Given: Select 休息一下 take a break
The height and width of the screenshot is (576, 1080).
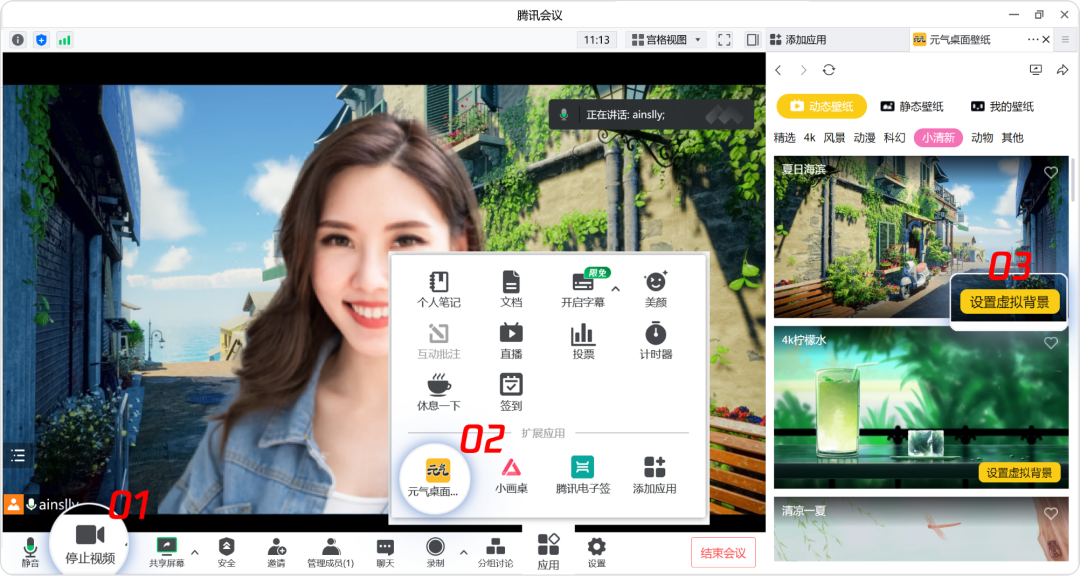Looking at the screenshot, I should 439,393.
